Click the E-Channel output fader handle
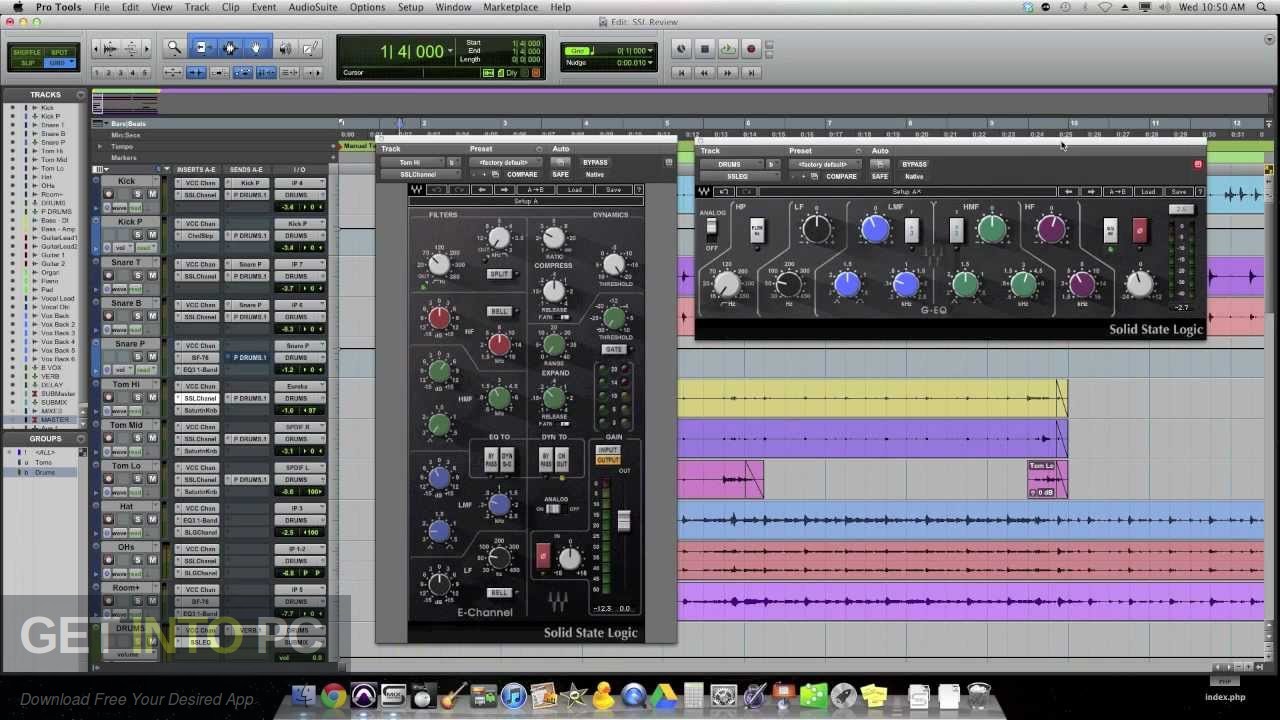This screenshot has width=1280, height=720. [623, 520]
